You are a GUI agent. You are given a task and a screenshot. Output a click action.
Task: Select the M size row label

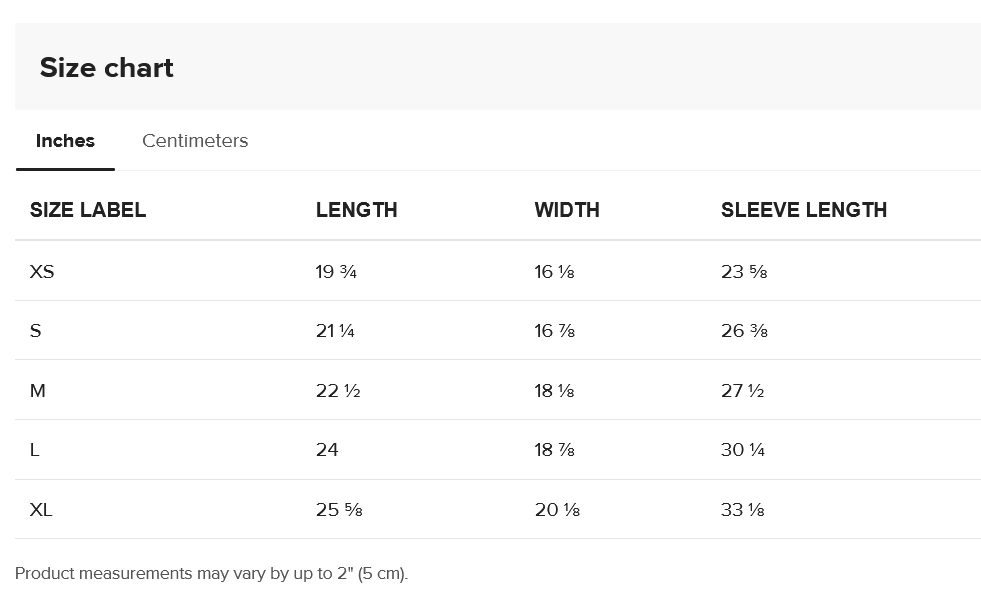[x=38, y=390]
